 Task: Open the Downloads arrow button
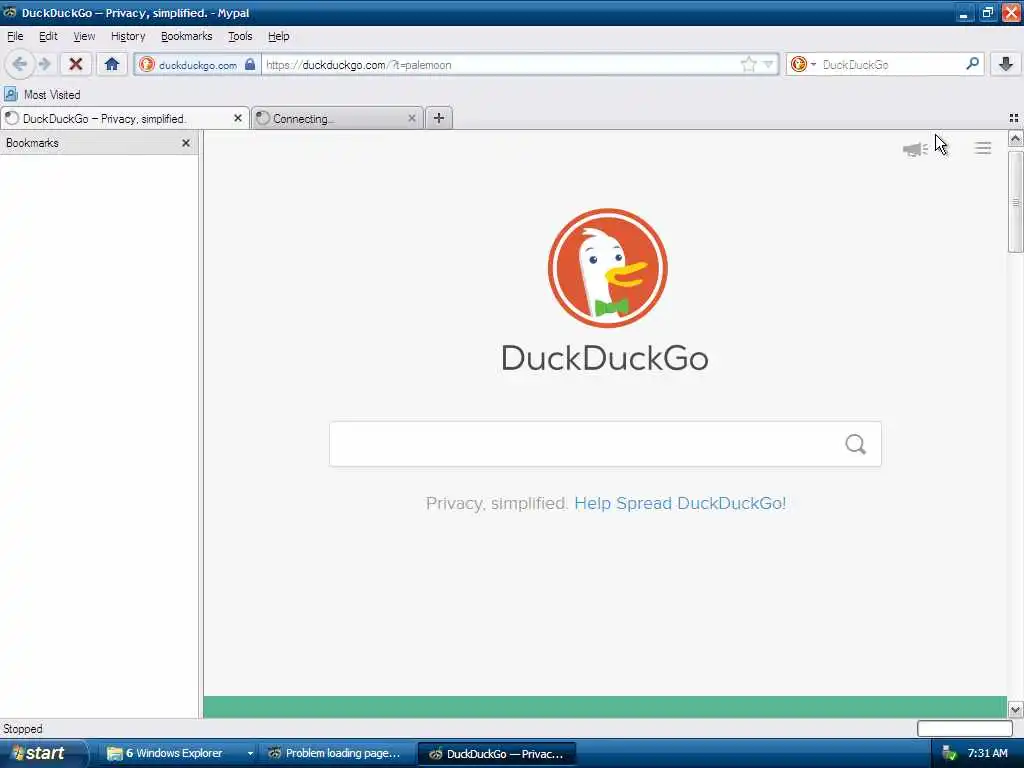click(1006, 64)
